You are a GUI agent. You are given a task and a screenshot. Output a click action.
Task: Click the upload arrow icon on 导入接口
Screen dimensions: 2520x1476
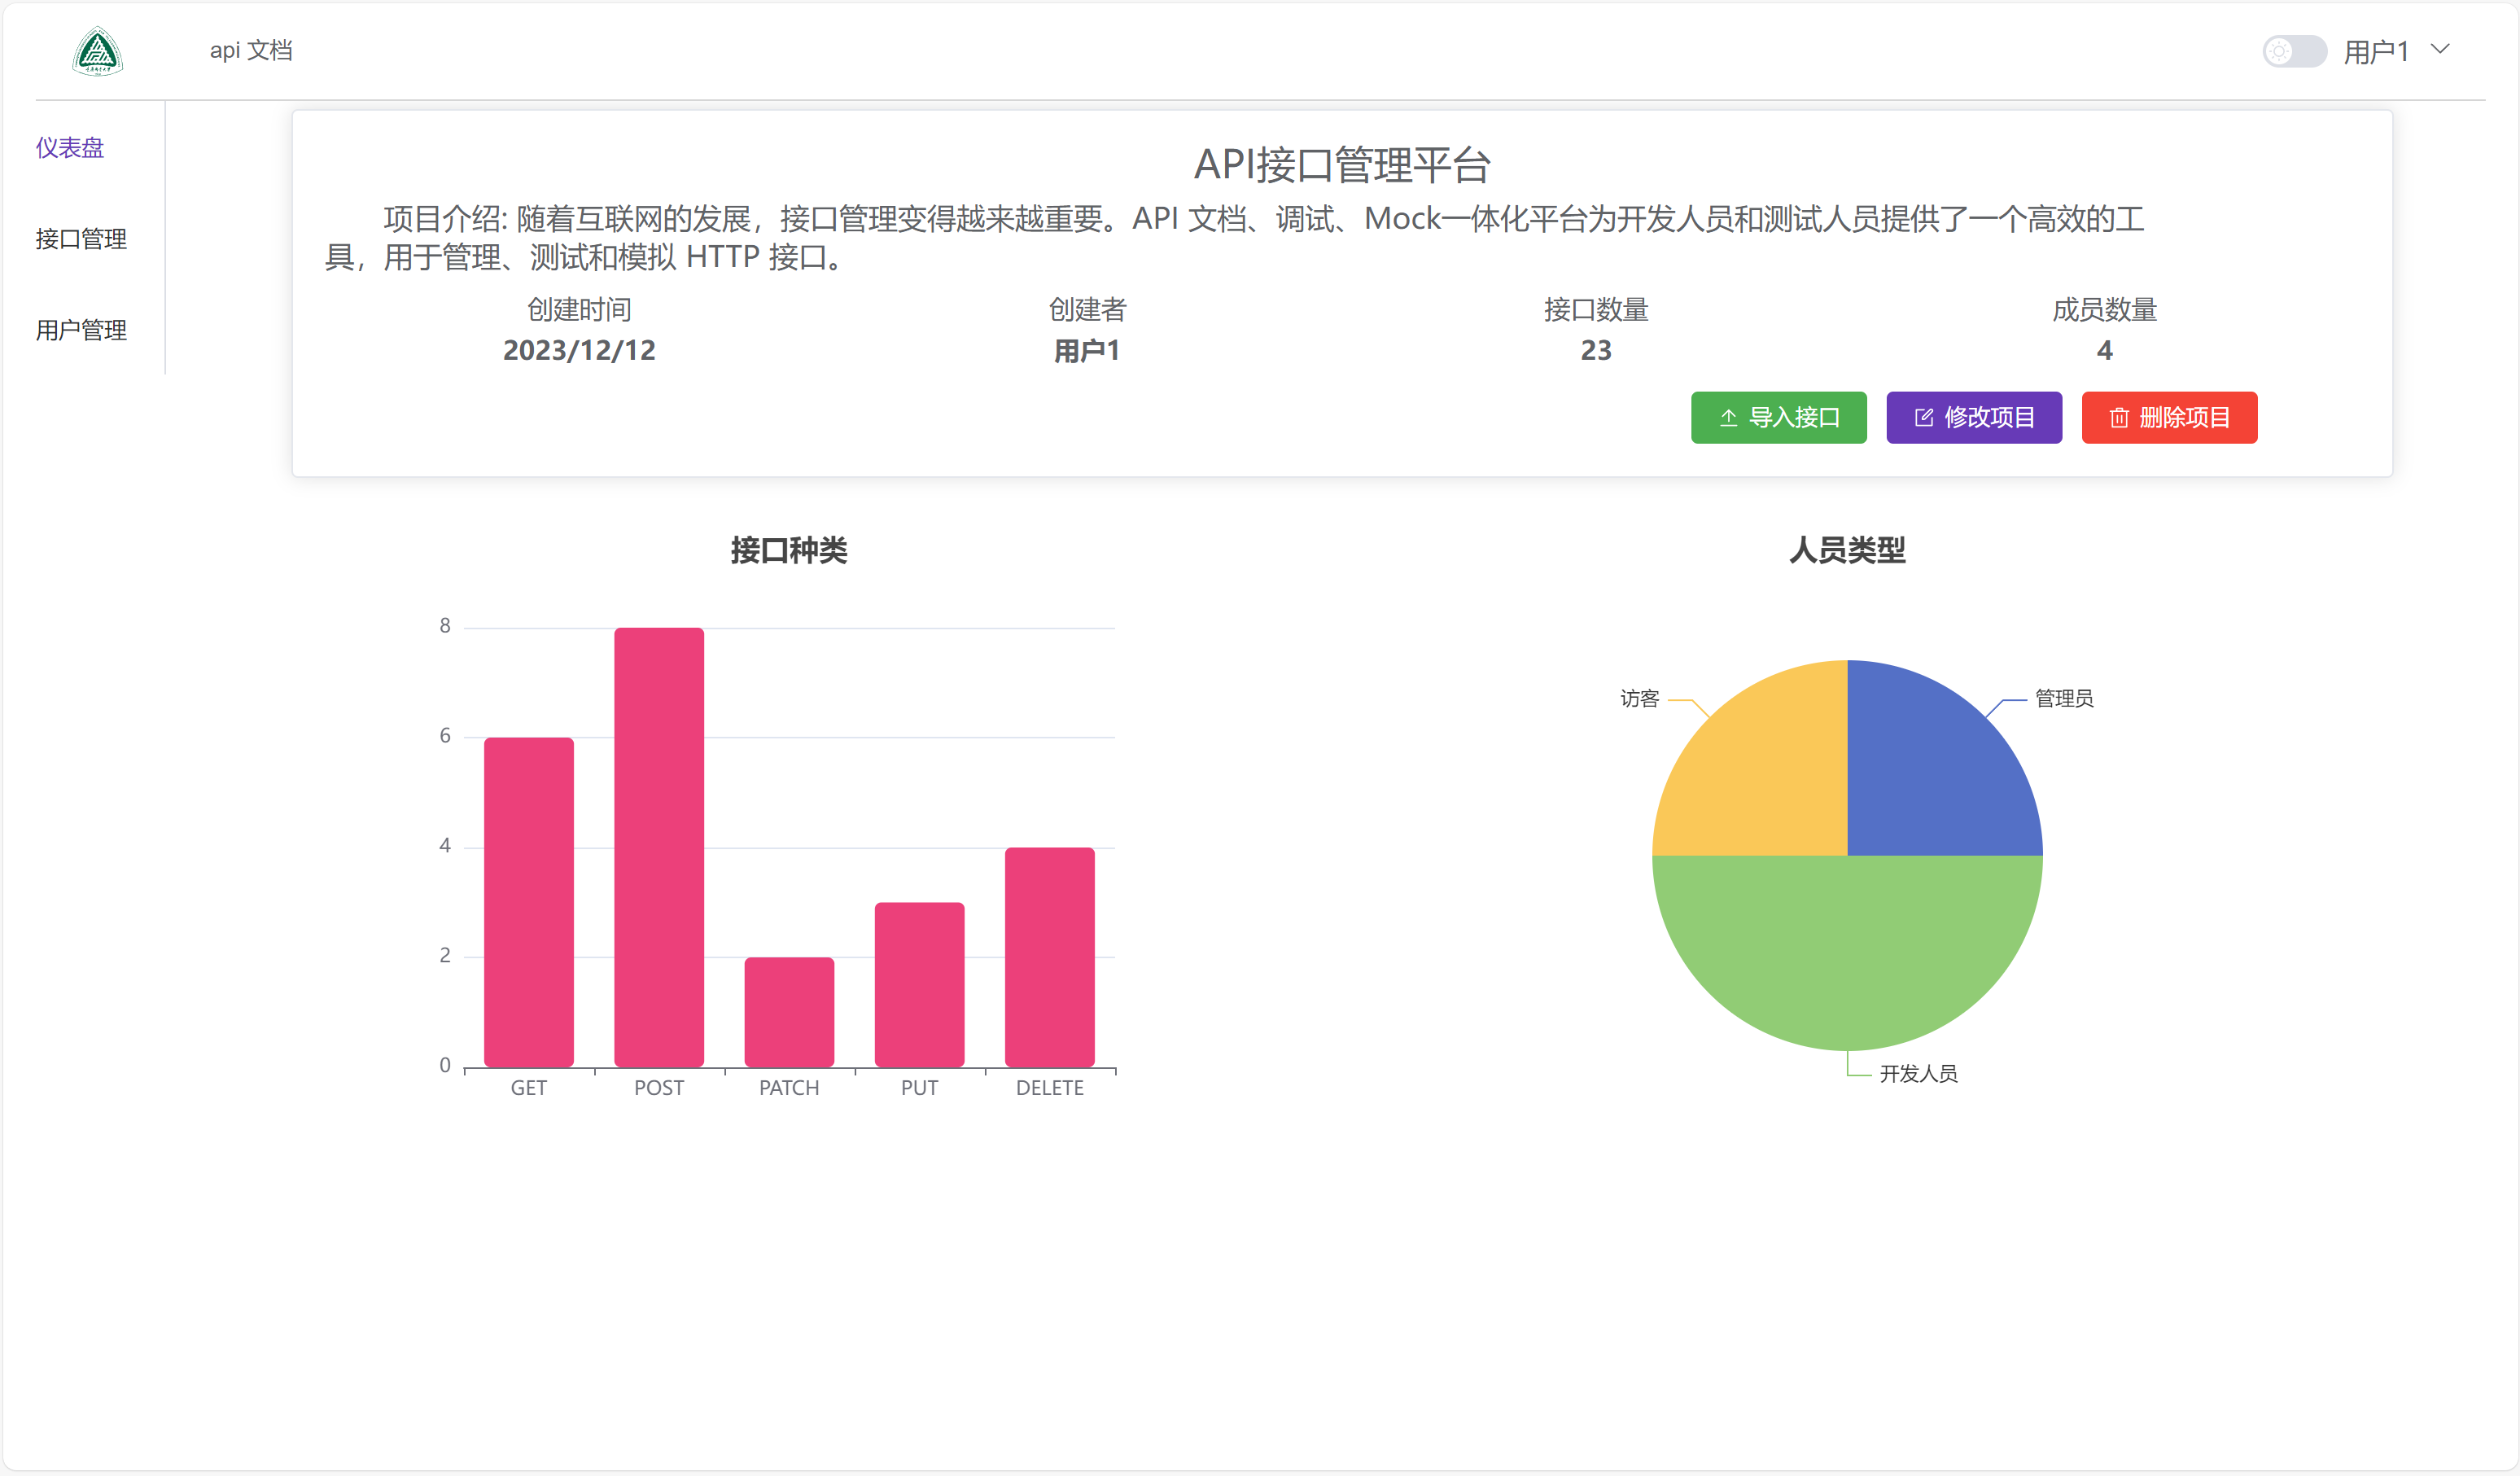click(x=1727, y=418)
